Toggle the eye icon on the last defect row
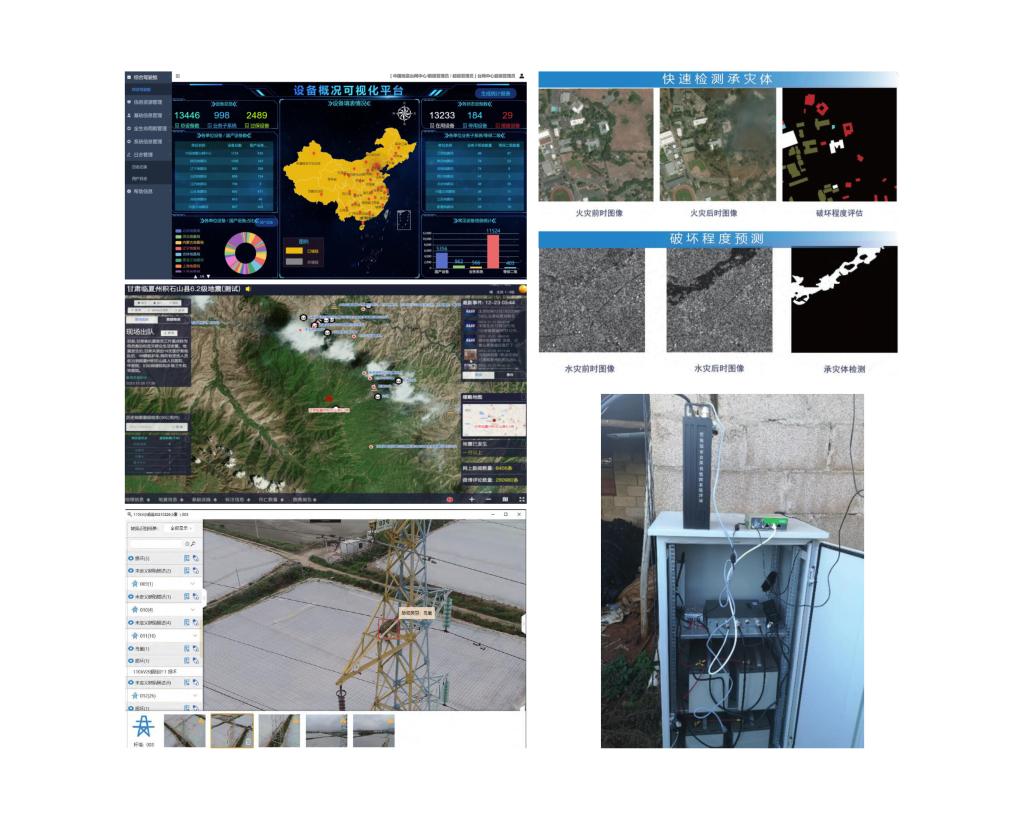The image size is (1024, 819). coord(132,708)
